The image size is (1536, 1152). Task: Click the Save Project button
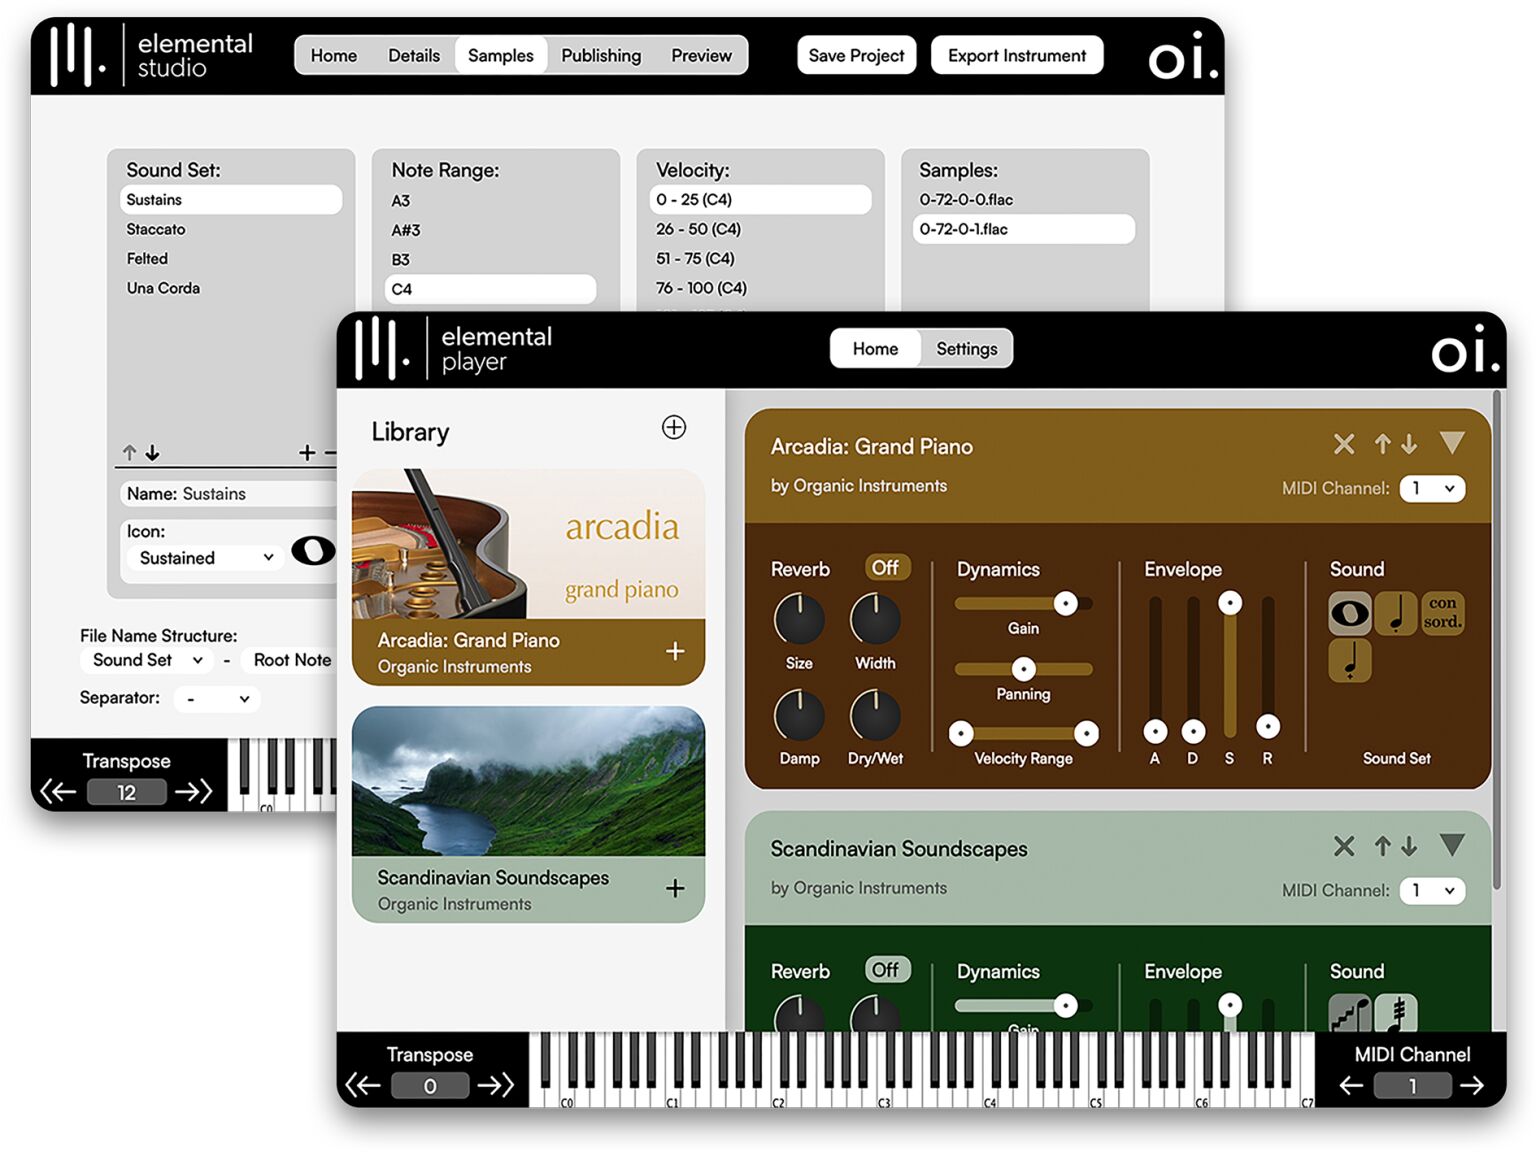[x=856, y=55]
